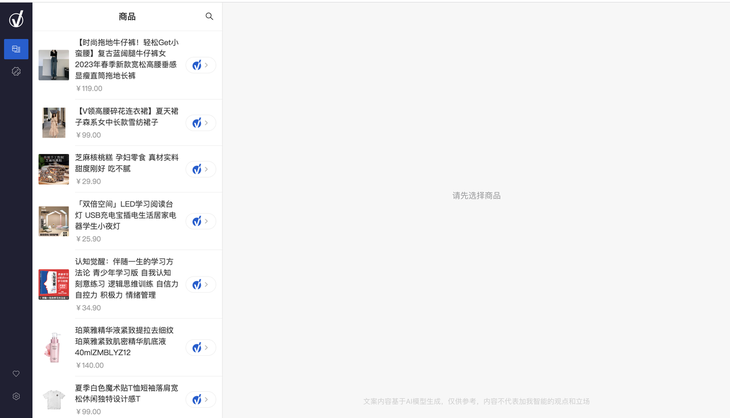Expand arrow for white T-shirt item
This screenshot has height=418, width=730.
pos(207,399)
